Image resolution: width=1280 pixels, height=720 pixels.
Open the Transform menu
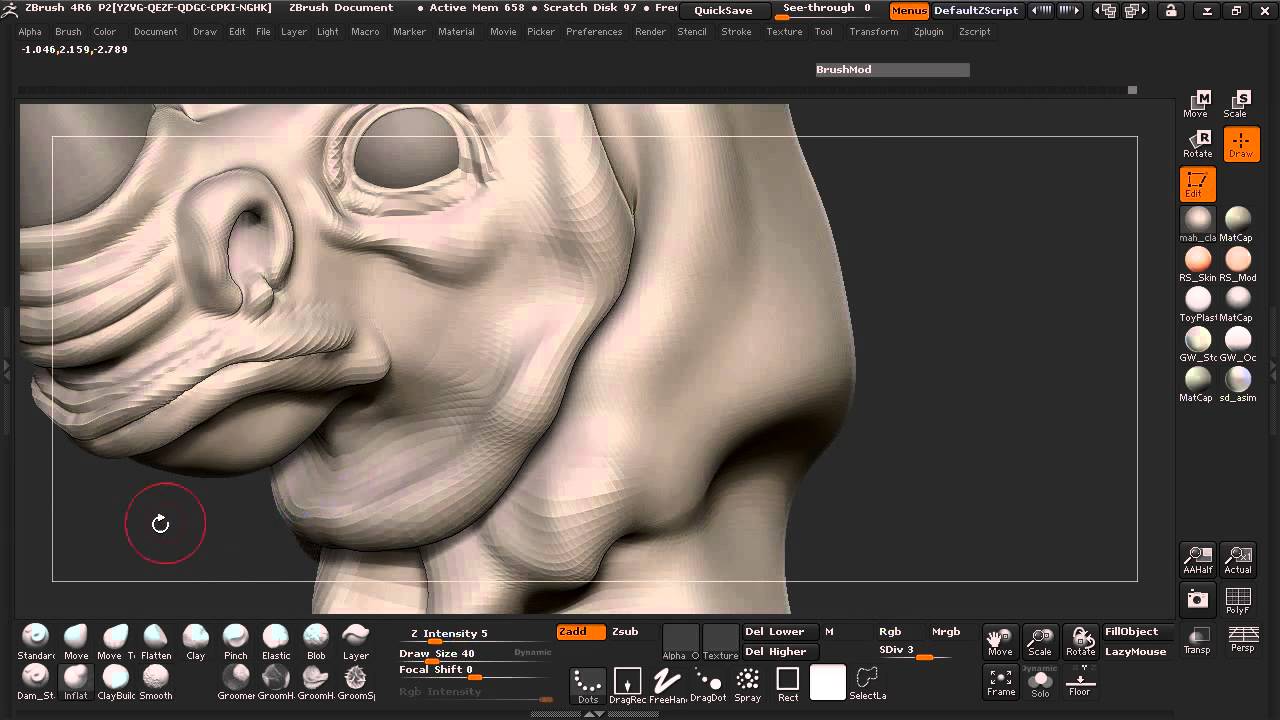click(874, 32)
